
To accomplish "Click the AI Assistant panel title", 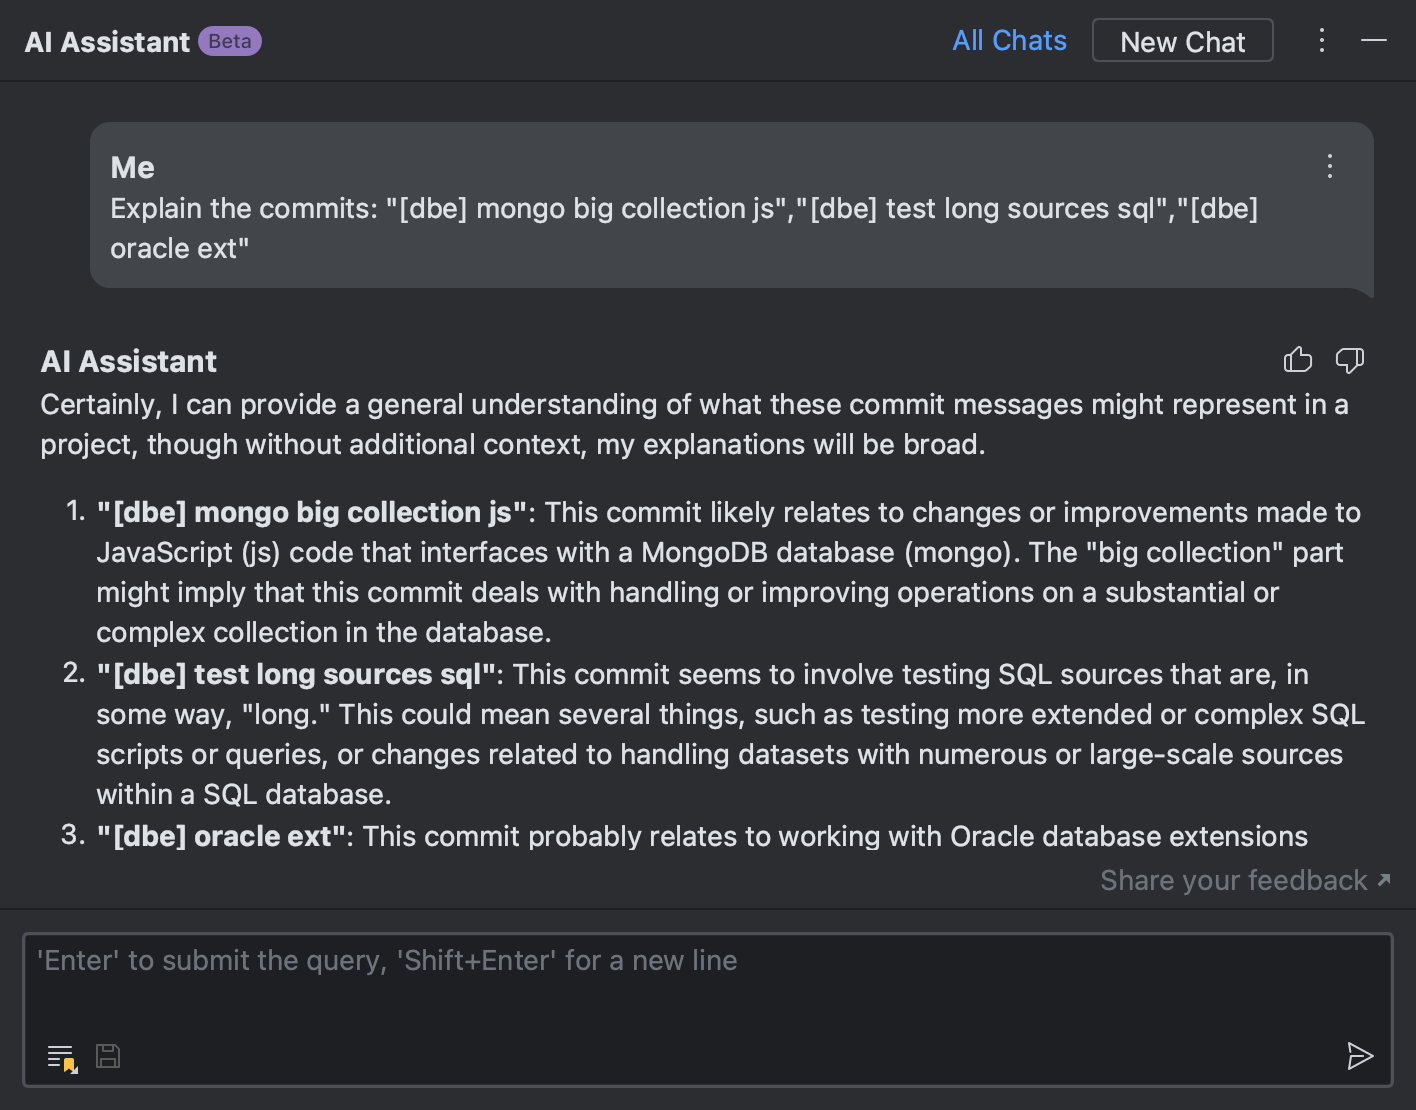I will pyautogui.click(x=107, y=42).
